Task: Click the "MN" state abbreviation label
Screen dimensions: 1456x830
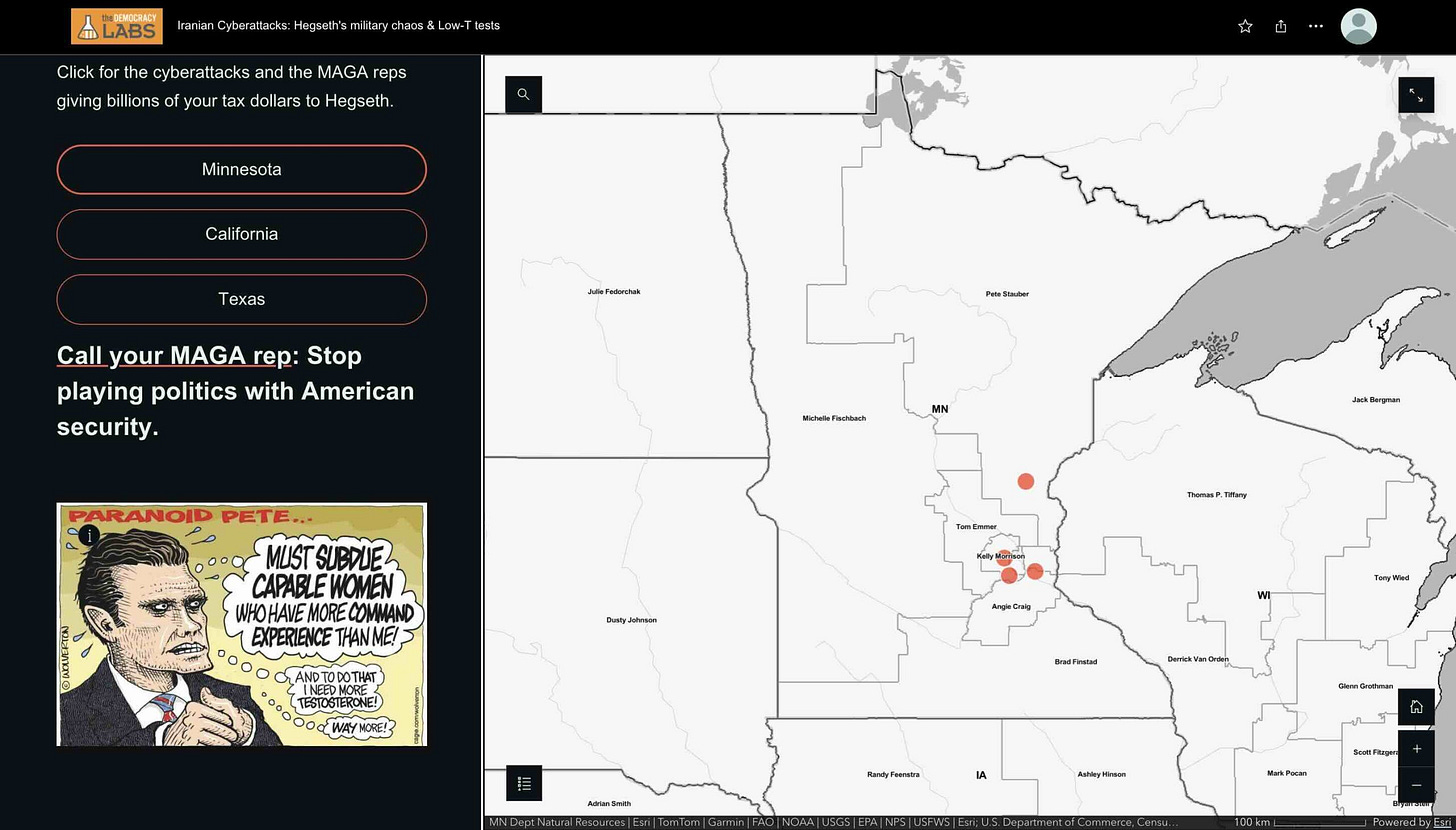Action: (x=940, y=409)
